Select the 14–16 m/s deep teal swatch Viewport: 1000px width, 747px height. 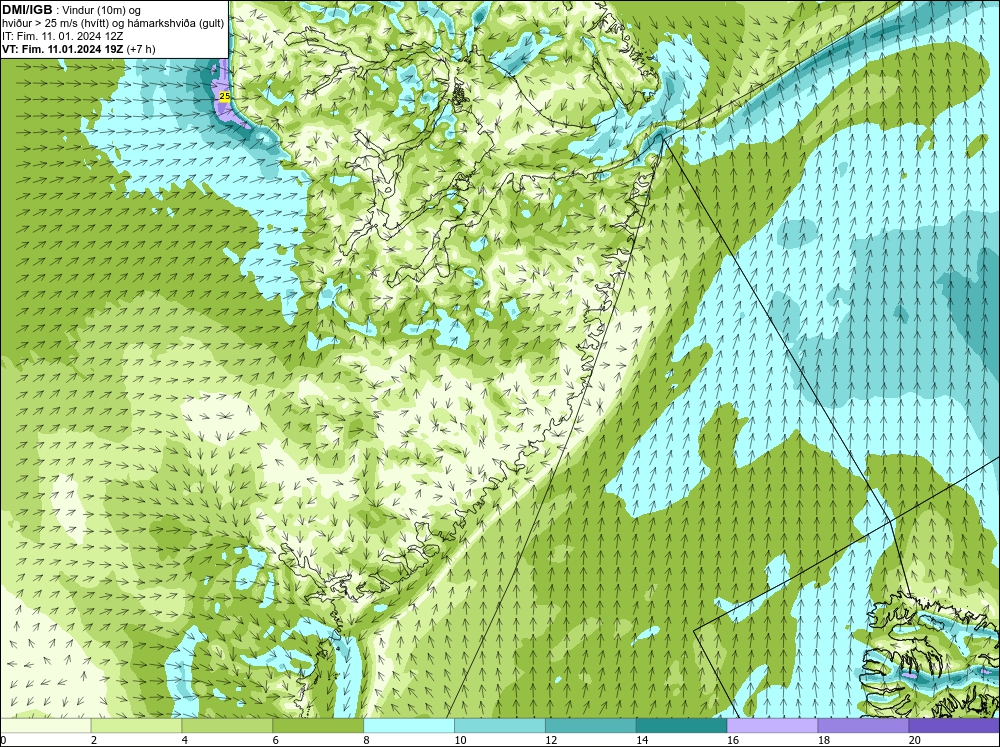pyautogui.click(x=682, y=725)
